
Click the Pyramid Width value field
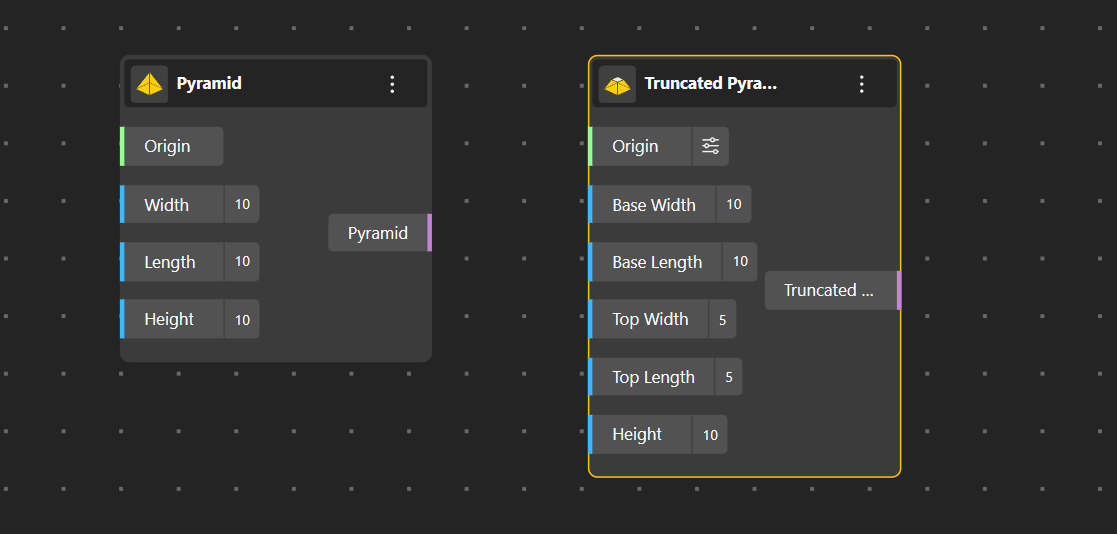pyautogui.click(x=242, y=205)
